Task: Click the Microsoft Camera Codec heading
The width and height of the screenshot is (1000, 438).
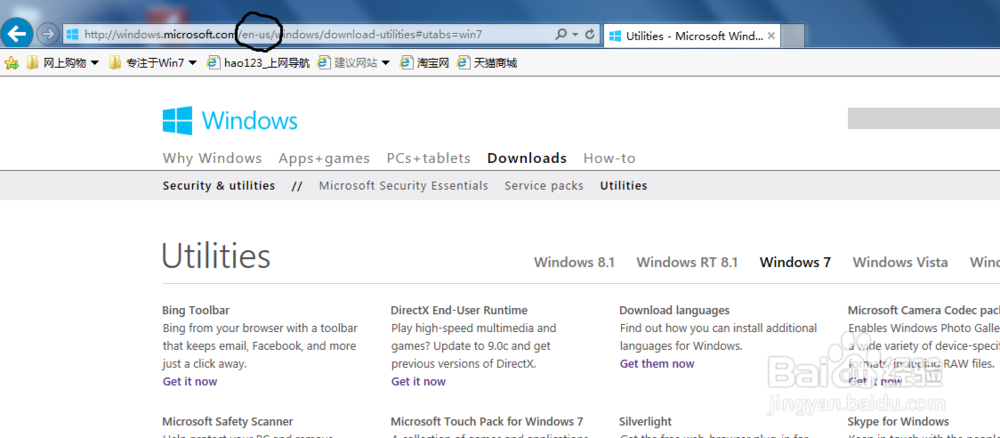Action: [923, 310]
